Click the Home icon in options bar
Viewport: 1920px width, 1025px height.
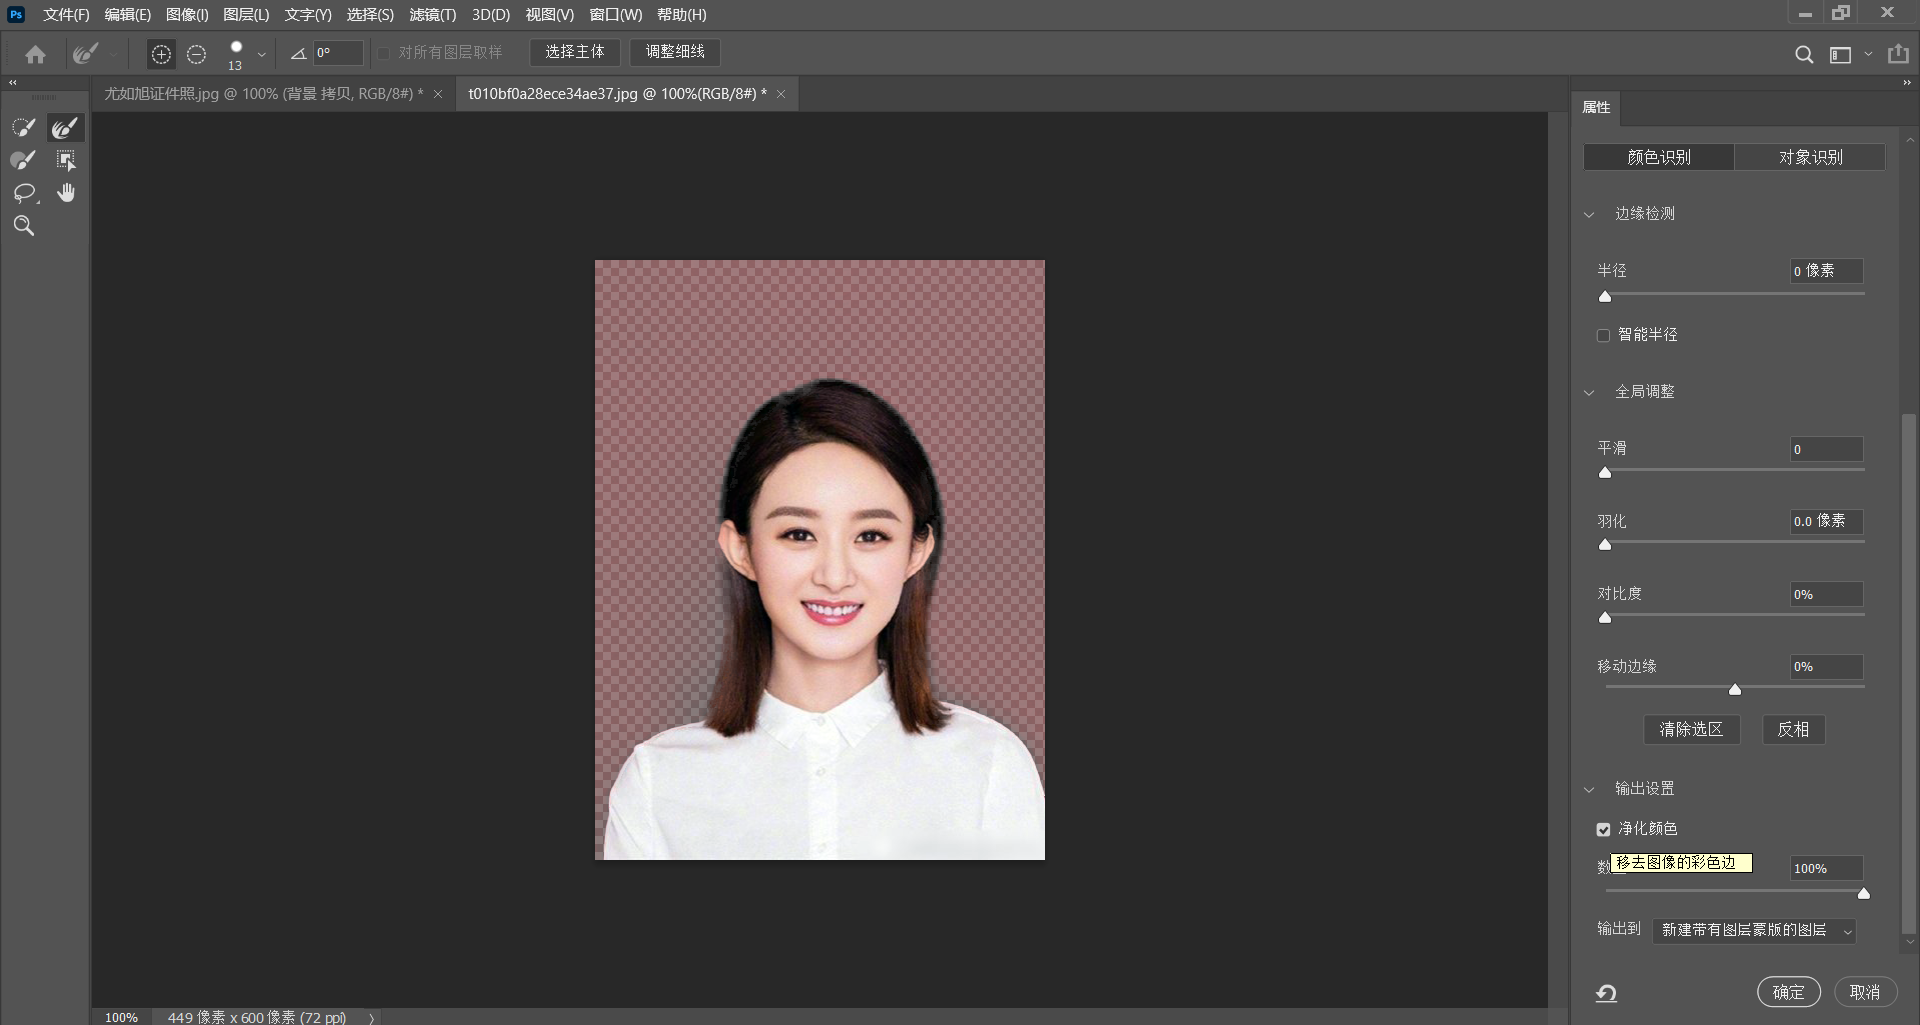tap(36, 54)
